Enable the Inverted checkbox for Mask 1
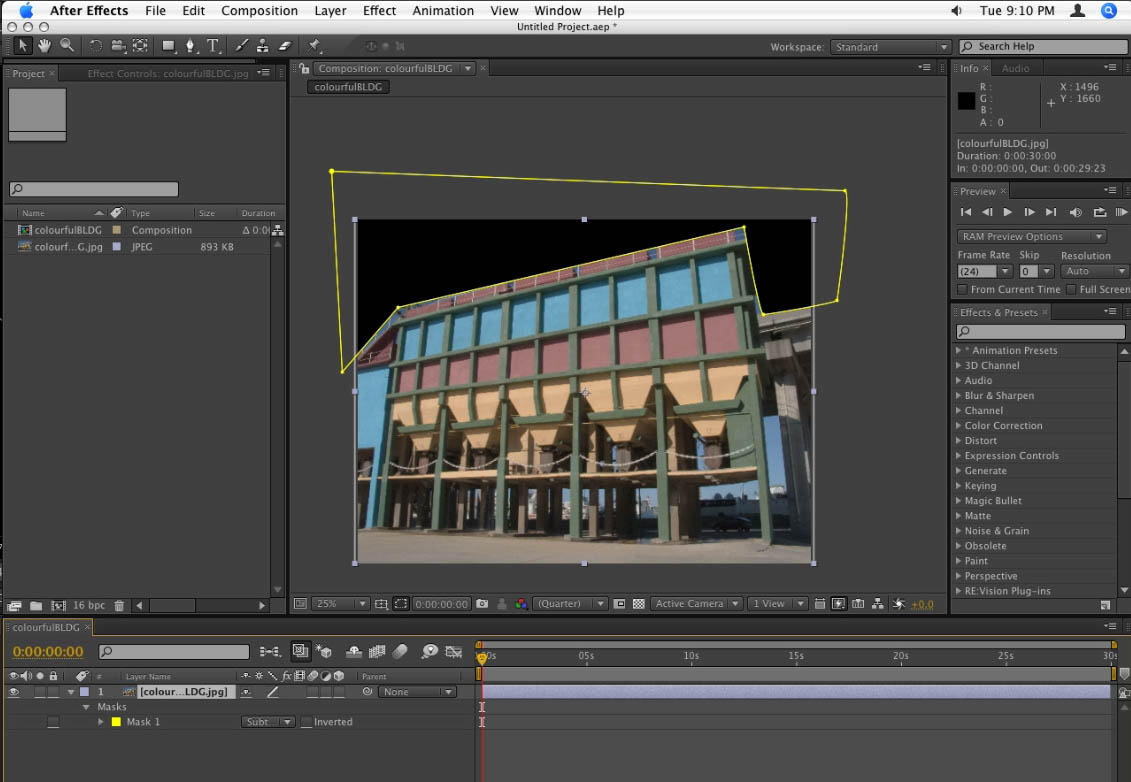The height and width of the screenshot is (782, 1131). point(306,722)
